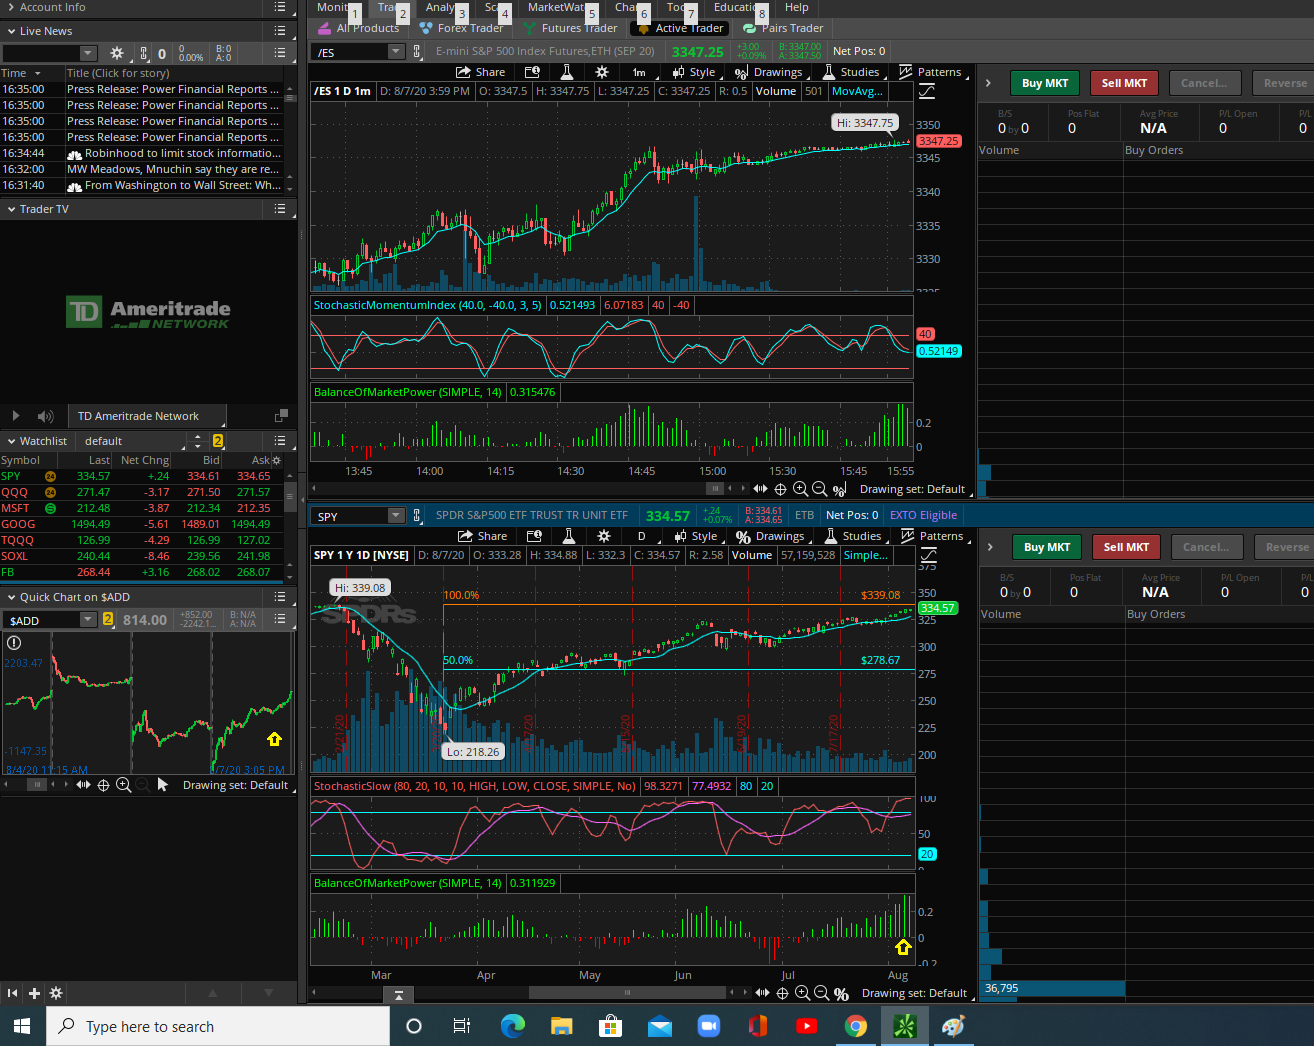Toggle the watchlist link color 2
The height and width of the screenshot is (1046, 1314).
[218, 441]
